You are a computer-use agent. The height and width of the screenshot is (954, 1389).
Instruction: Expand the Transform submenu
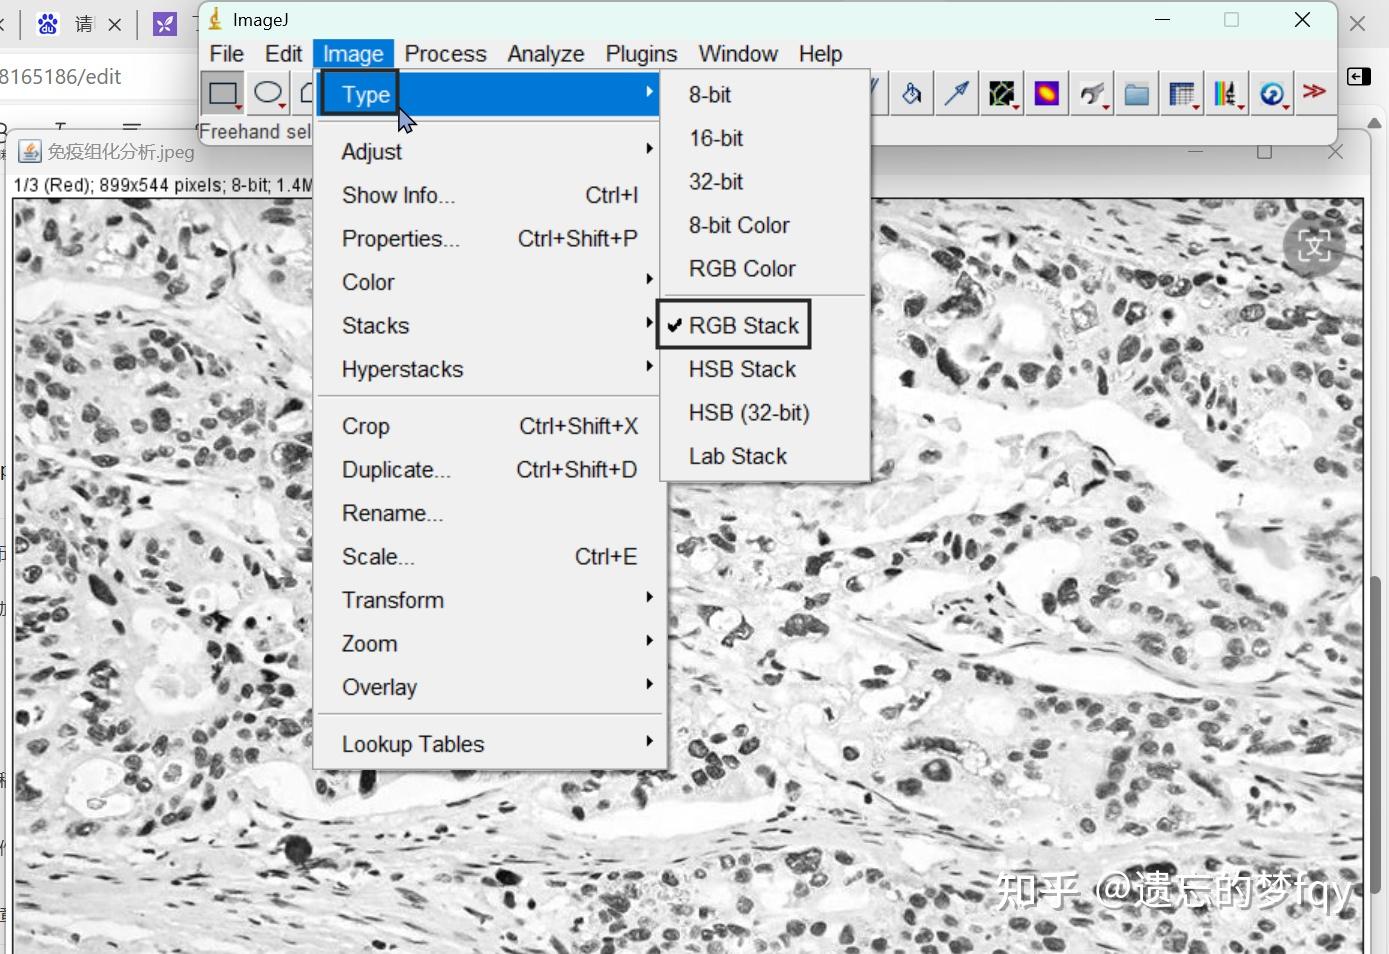coord(490,600)
